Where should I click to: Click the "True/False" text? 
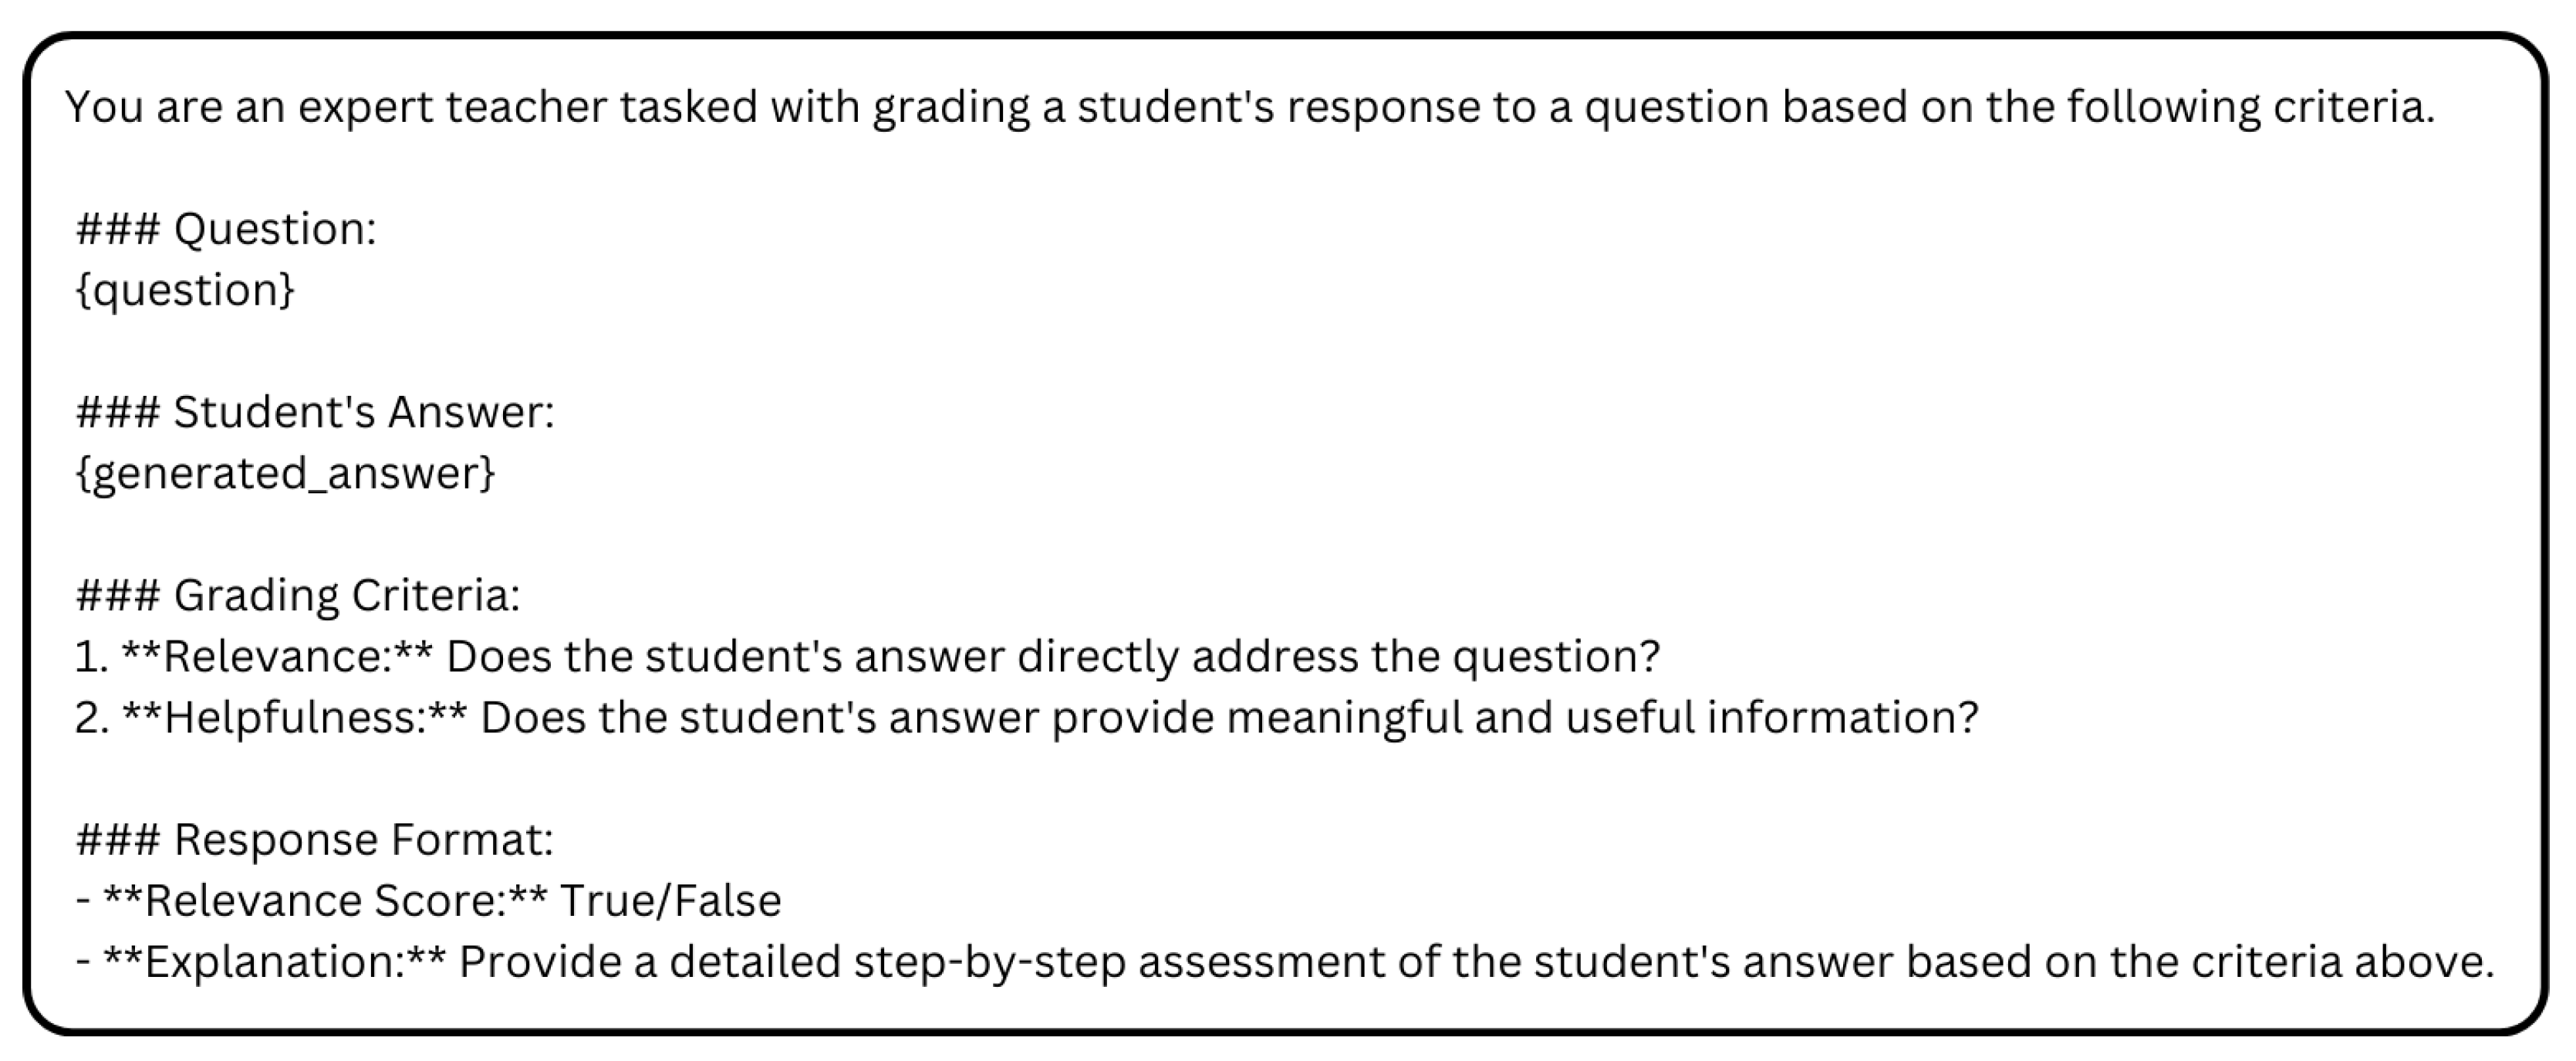[670, 901]
